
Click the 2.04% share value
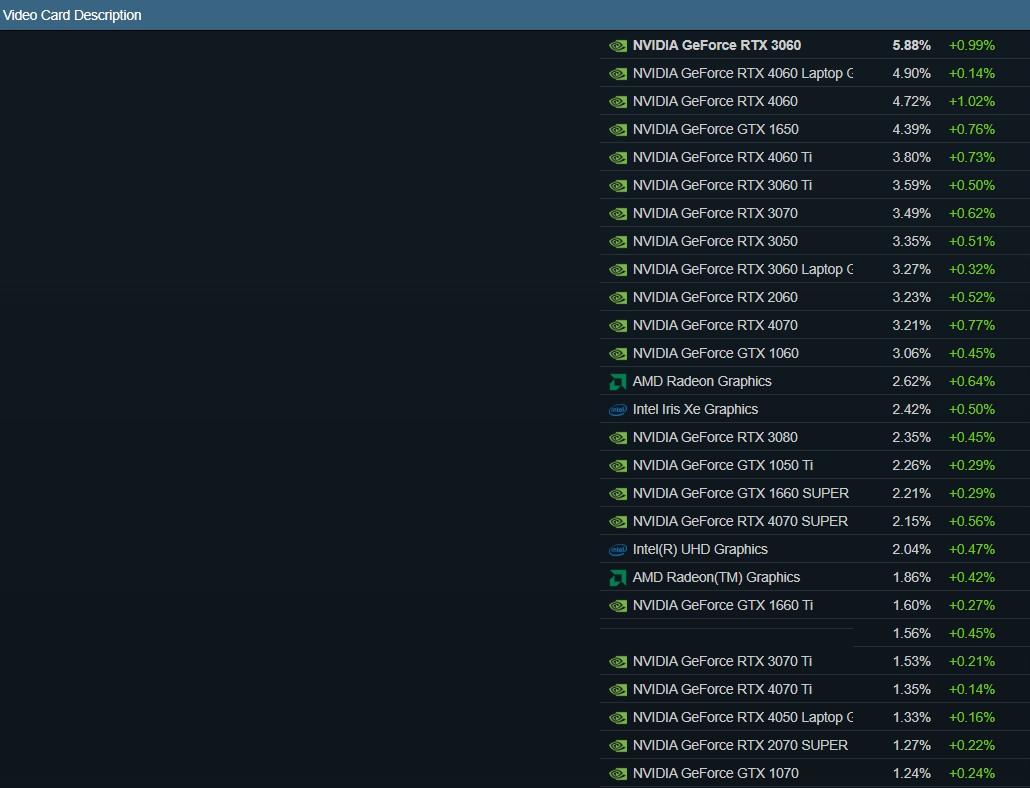pyautogui.click(x=911, y=549)
